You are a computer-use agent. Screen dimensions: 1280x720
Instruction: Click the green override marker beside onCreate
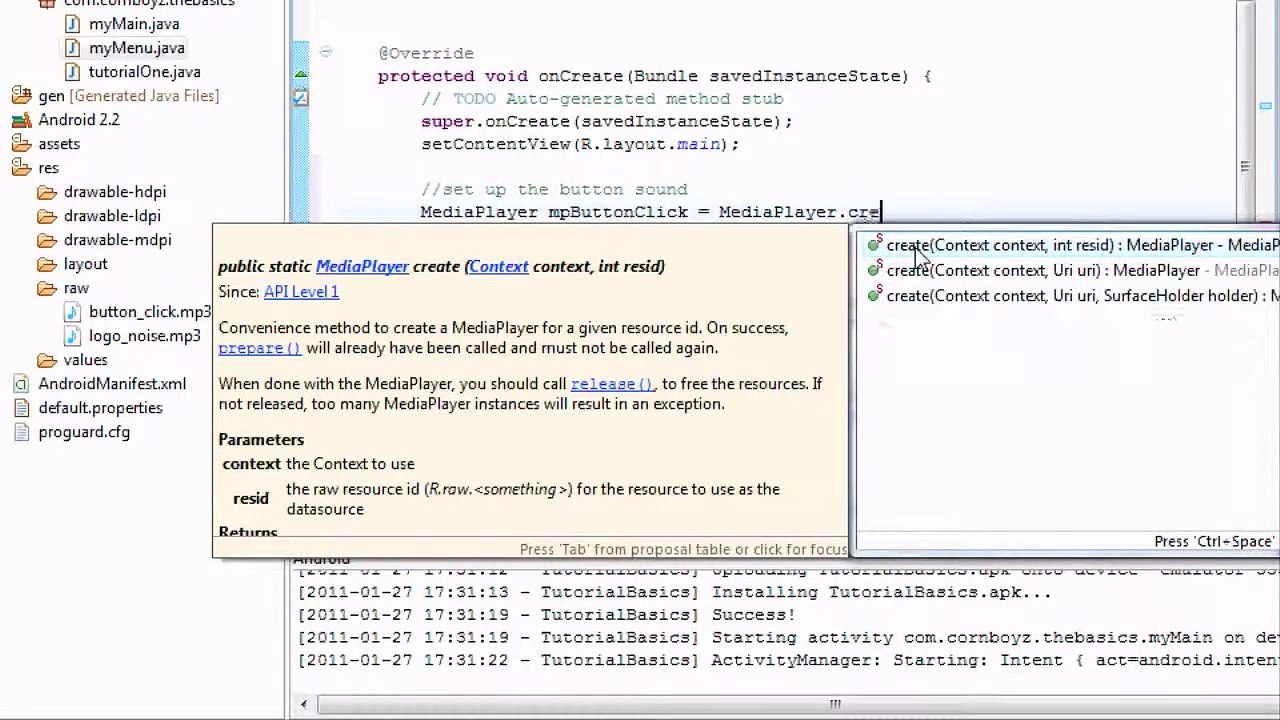301,75
